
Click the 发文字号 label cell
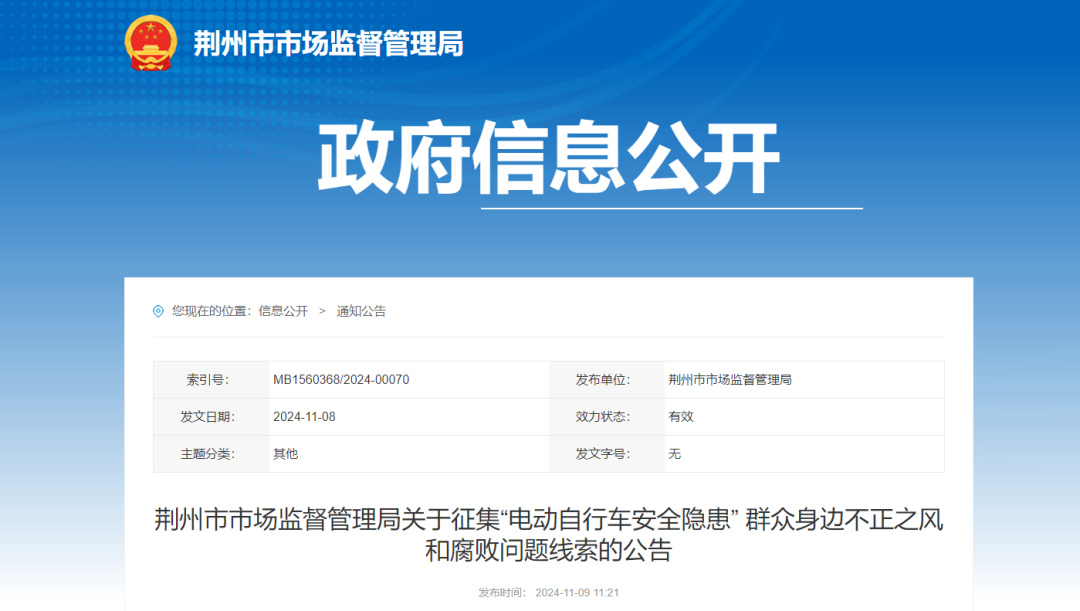click(x=601, y=454)
